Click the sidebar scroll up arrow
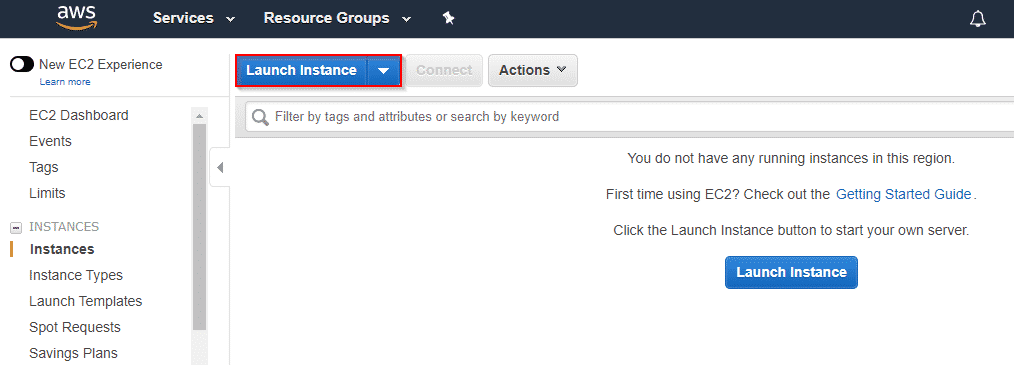This screenshot has height=365, width=1014. pyautogui.click(x=199, y=116)
